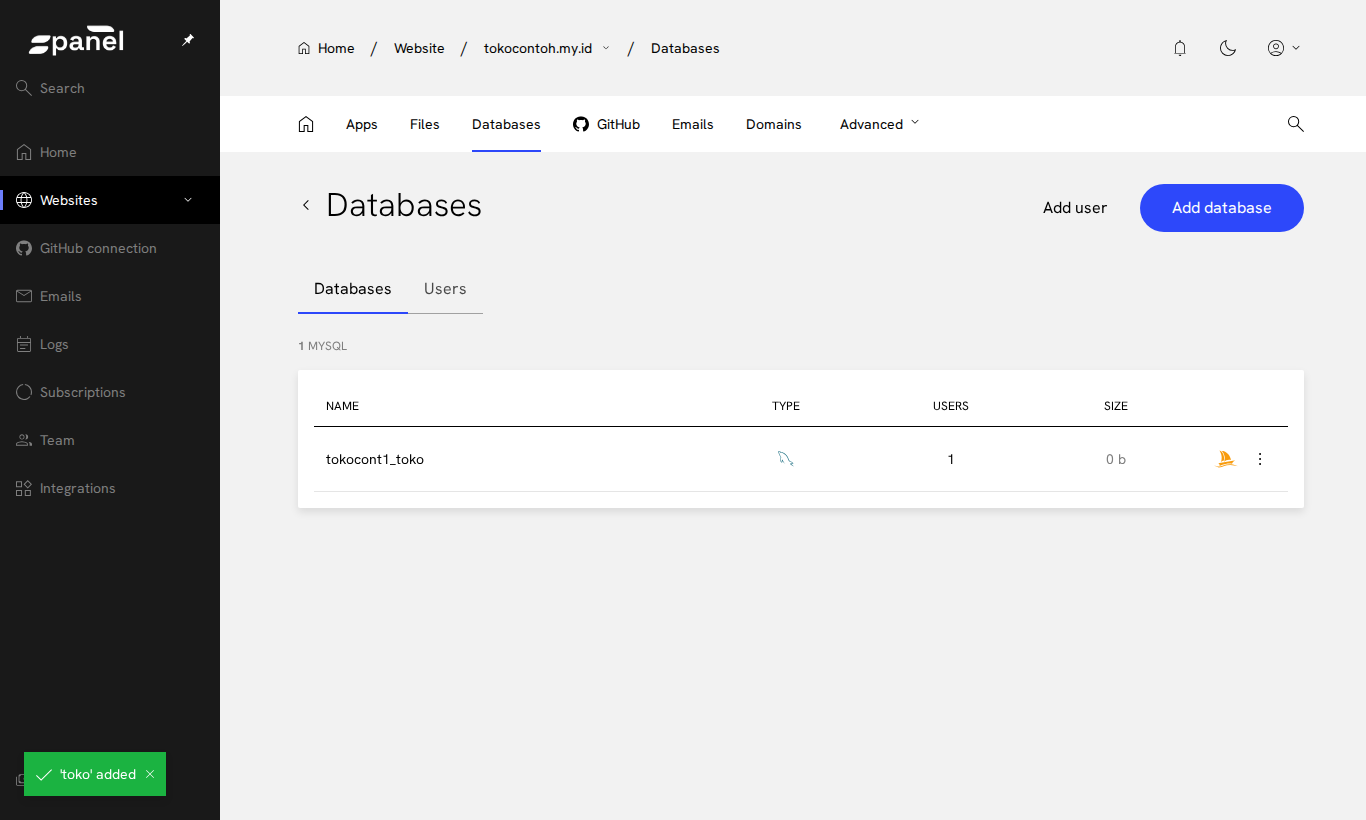Click the site home icon tab
This screenshot has width=1366, height=820.
point(306,124)
